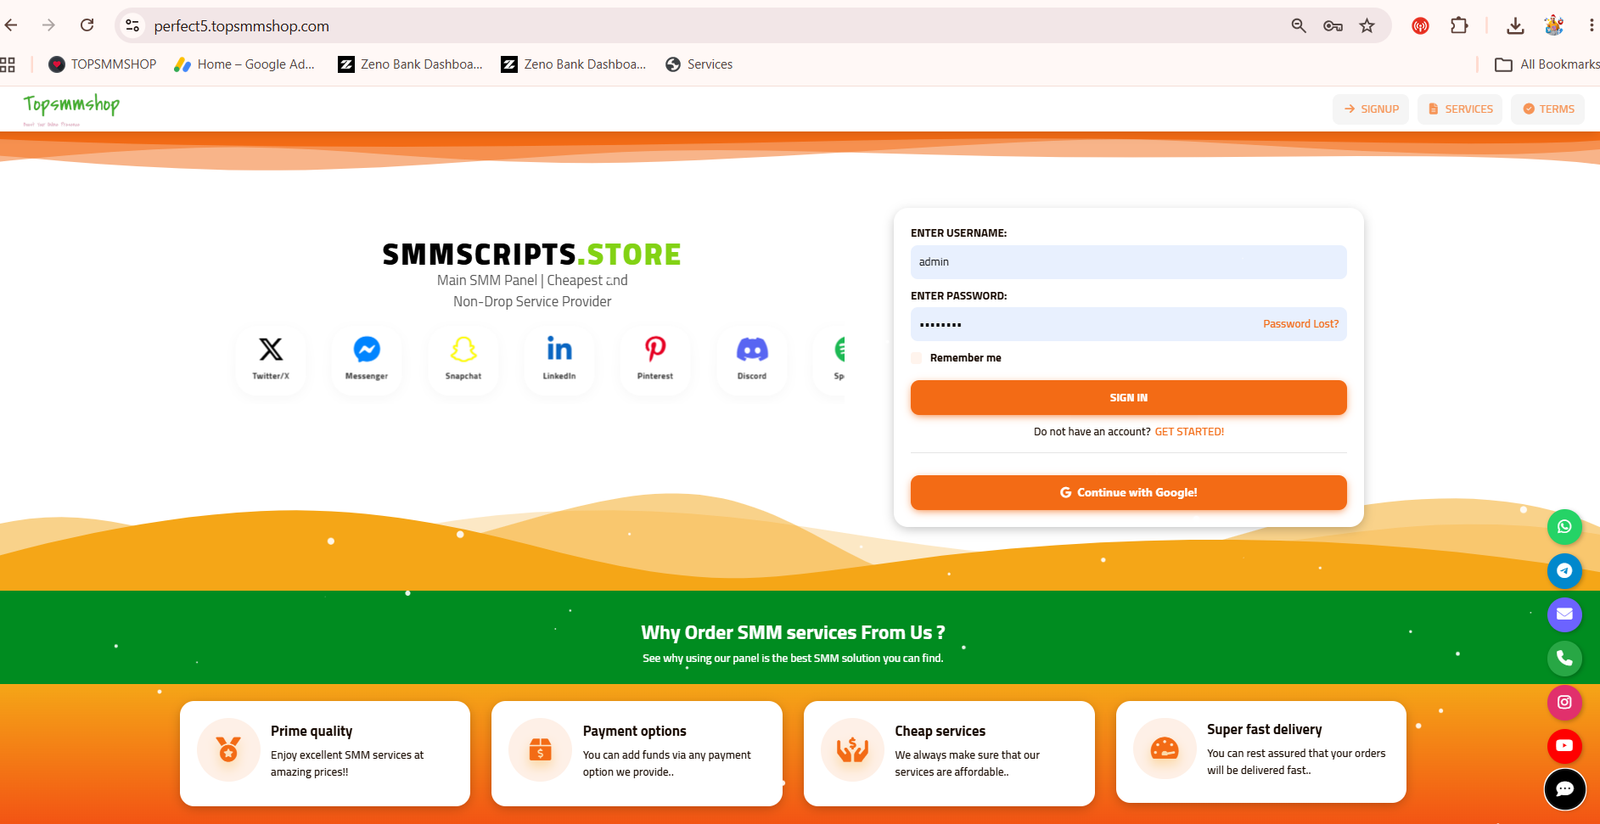Click the Super fast delivery gauge icon
Screen dimensions: 1600x824
[1164, 748]
